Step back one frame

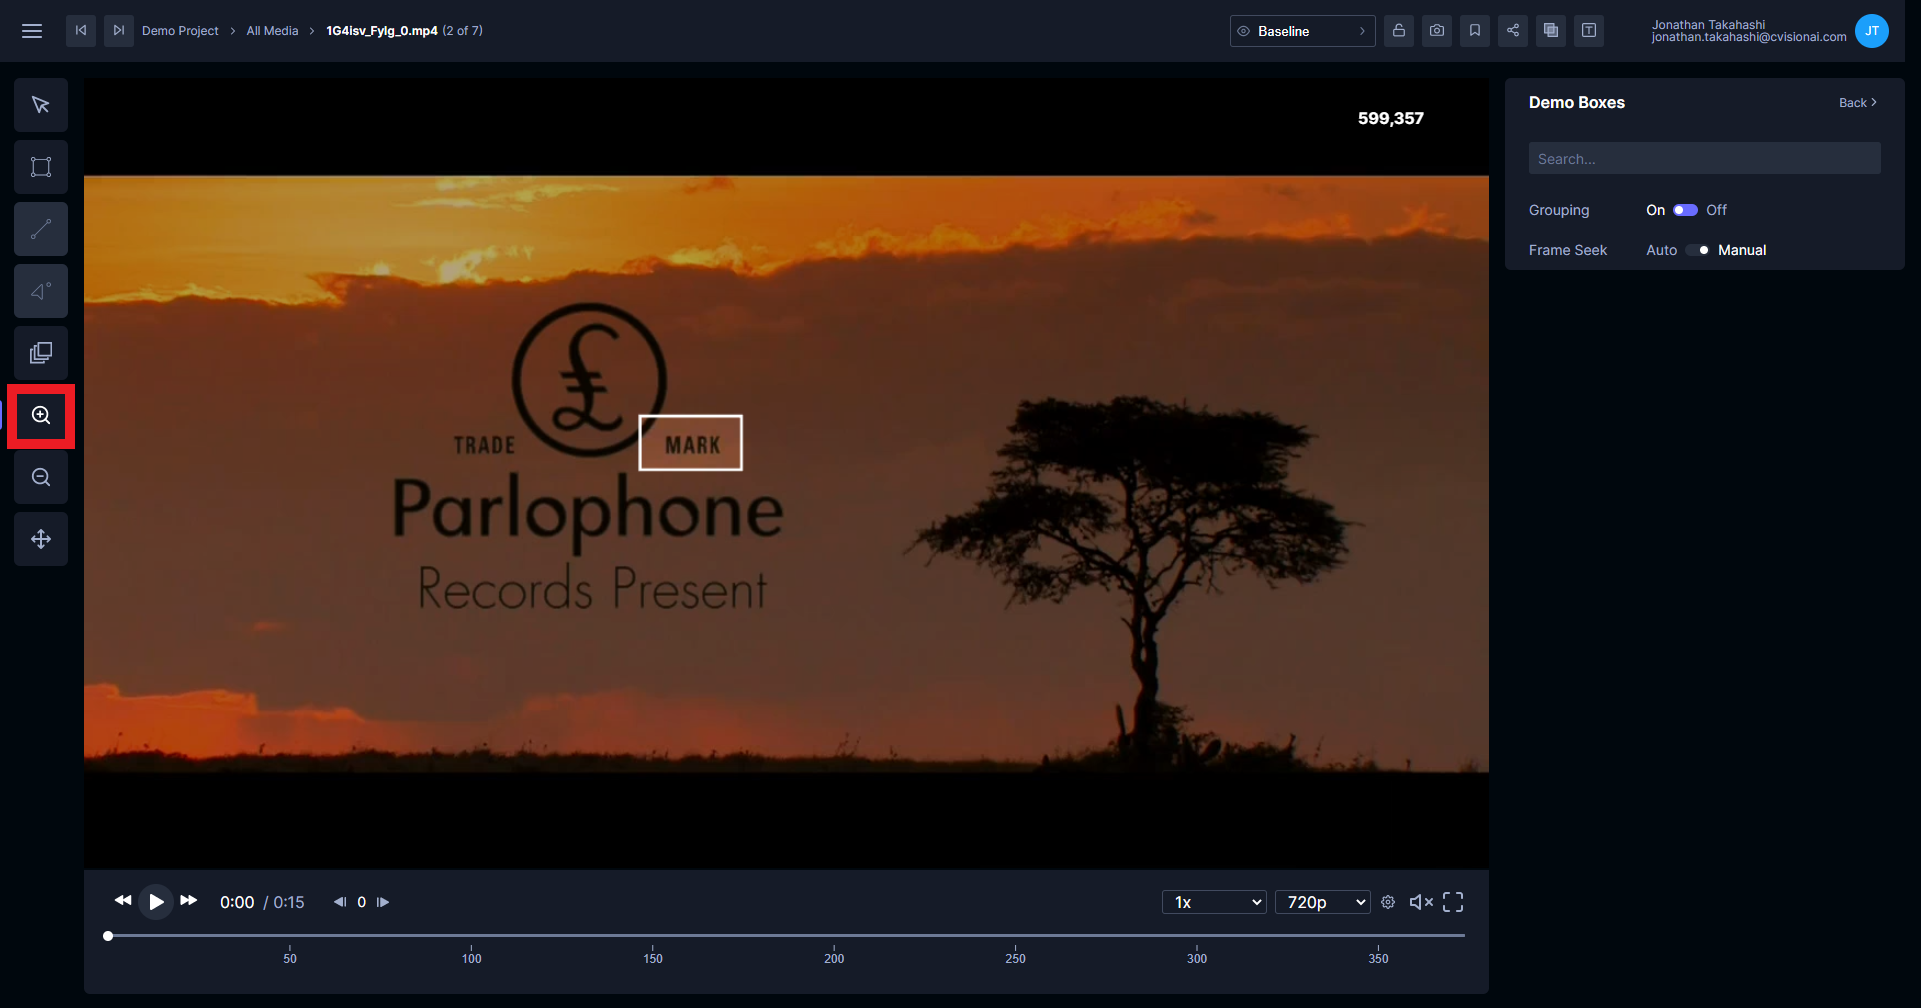(x=340, y=902)
